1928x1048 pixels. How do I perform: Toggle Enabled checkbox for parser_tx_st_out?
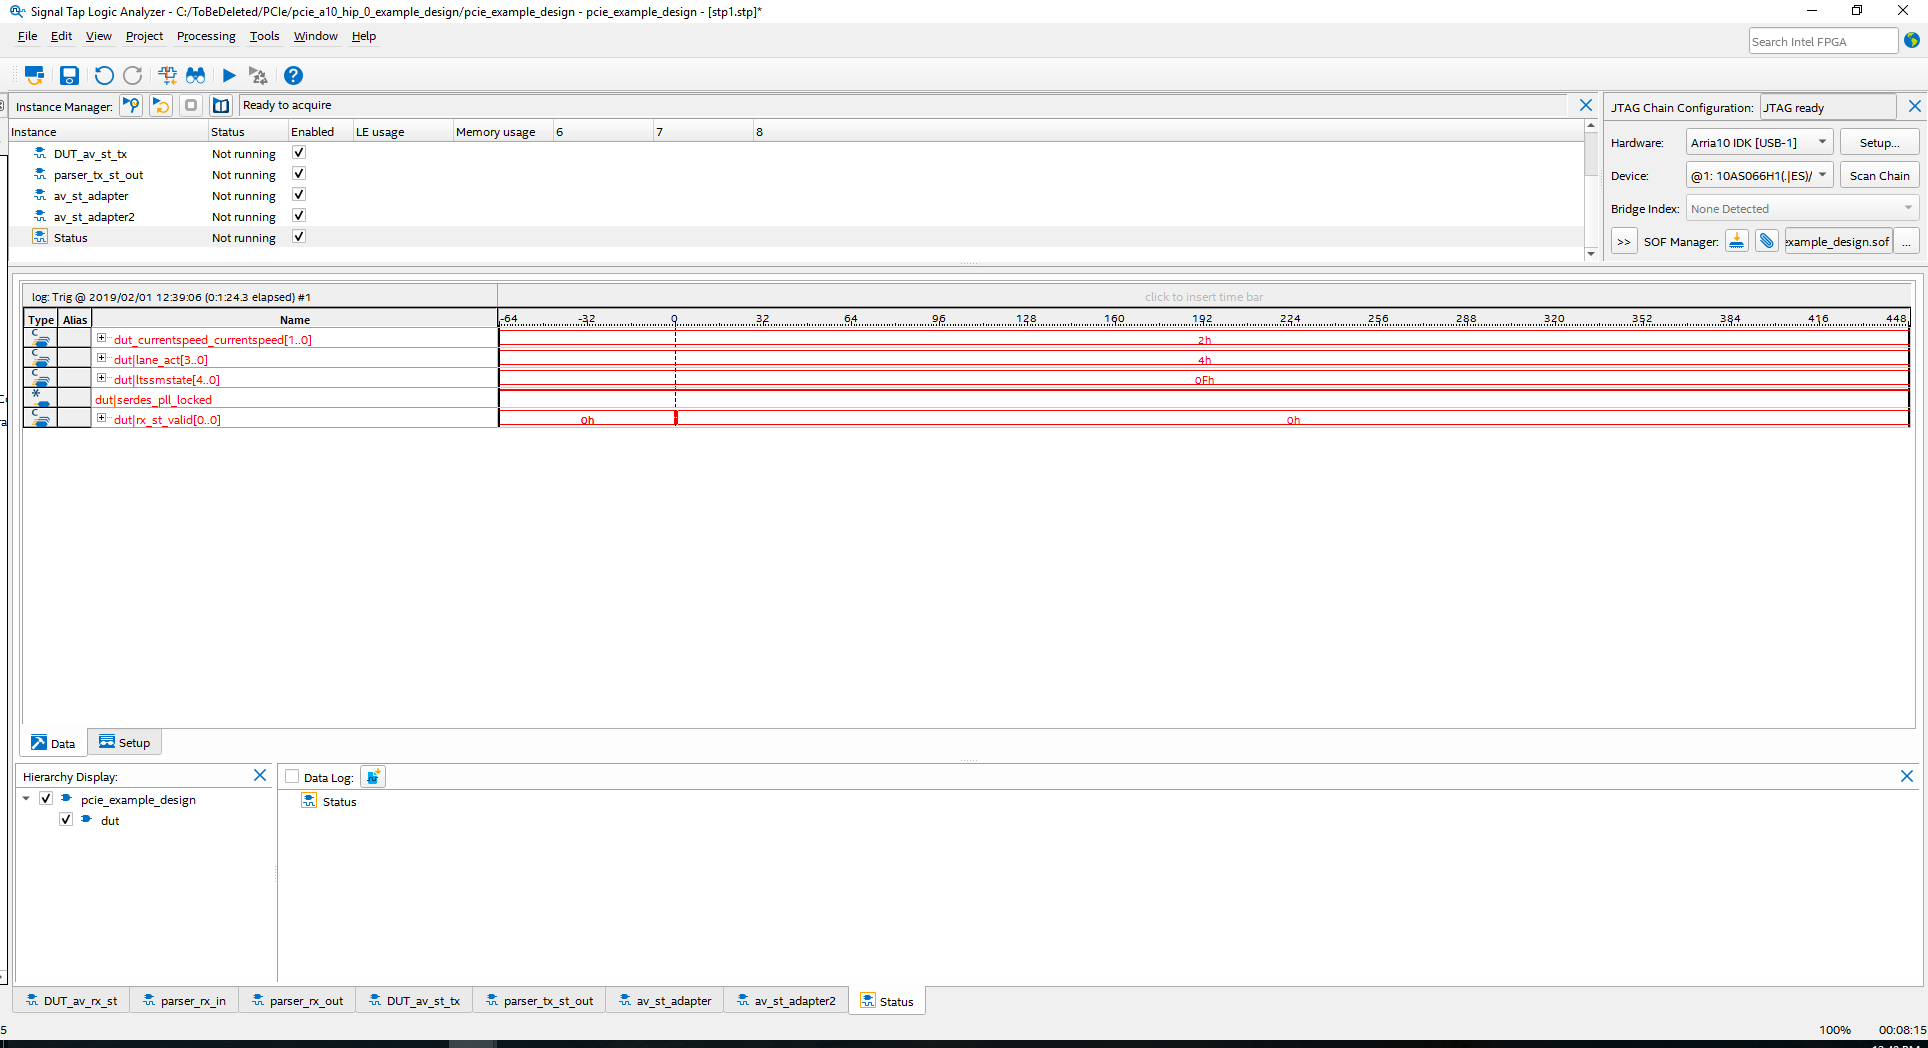[298, 174]
